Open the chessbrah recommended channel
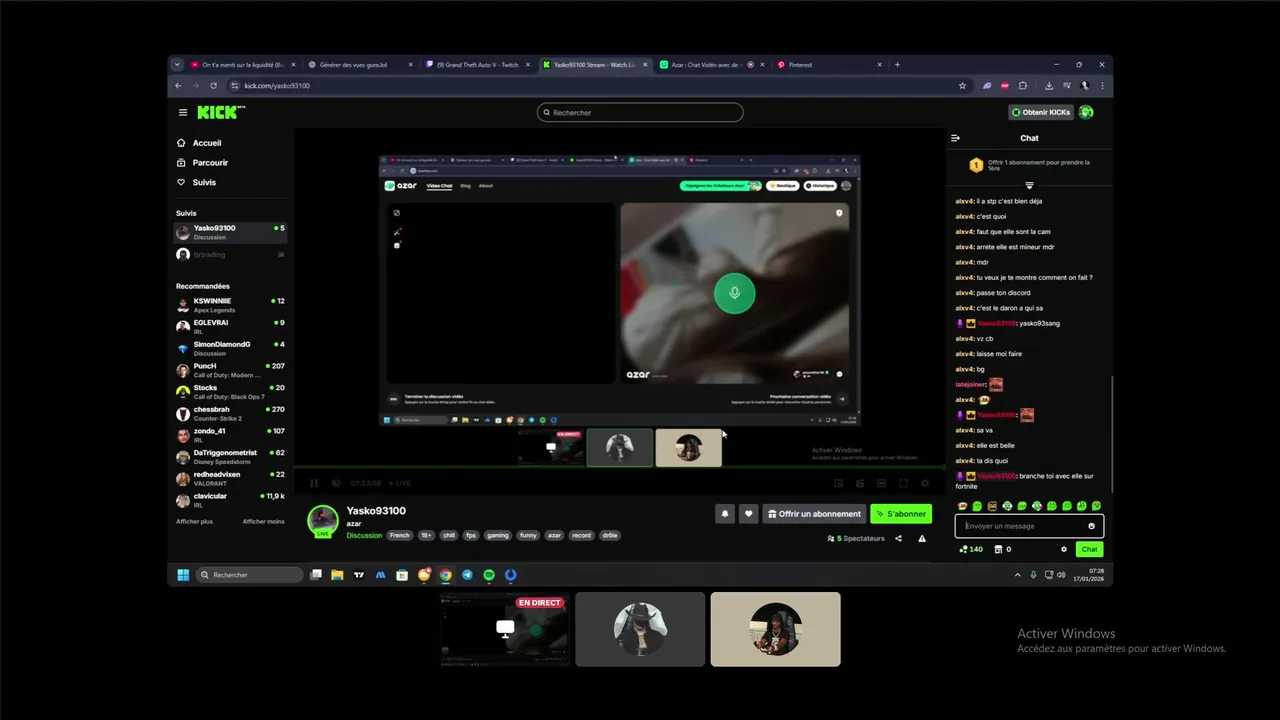Viewport: 1280px width, 720px height. tap(230, 413)
